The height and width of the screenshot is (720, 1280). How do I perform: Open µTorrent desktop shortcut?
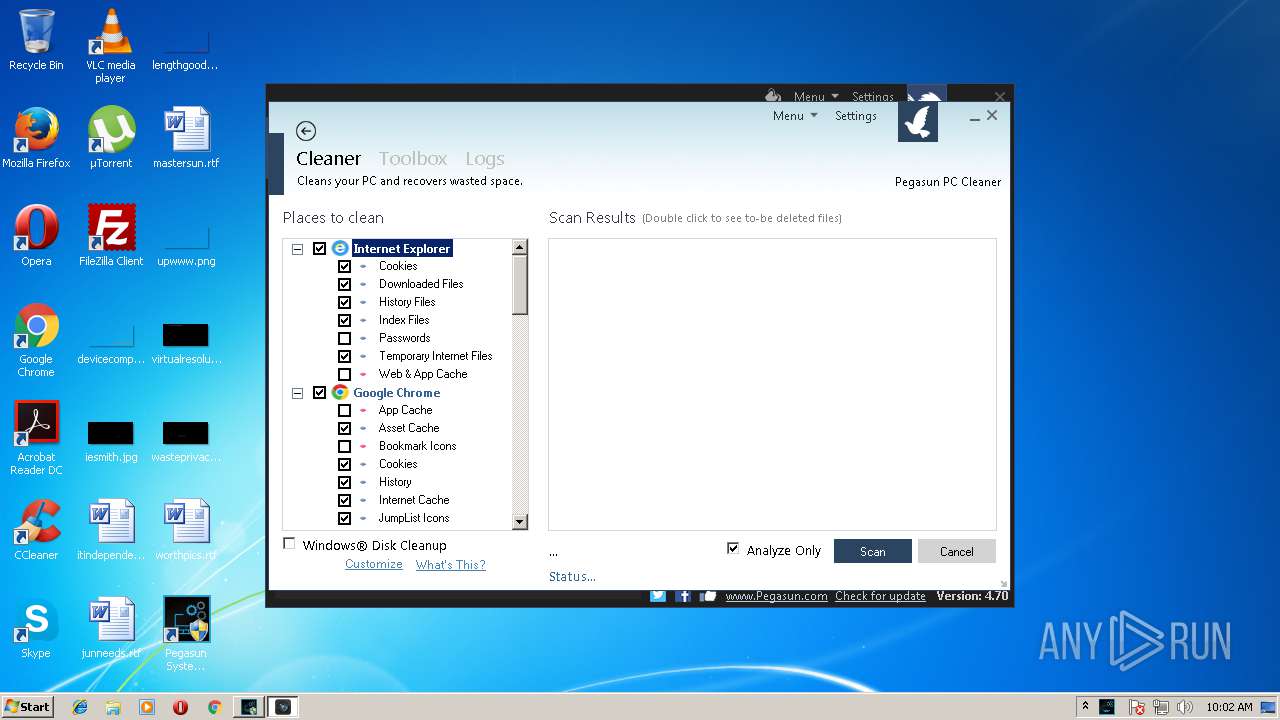(110, 138)
